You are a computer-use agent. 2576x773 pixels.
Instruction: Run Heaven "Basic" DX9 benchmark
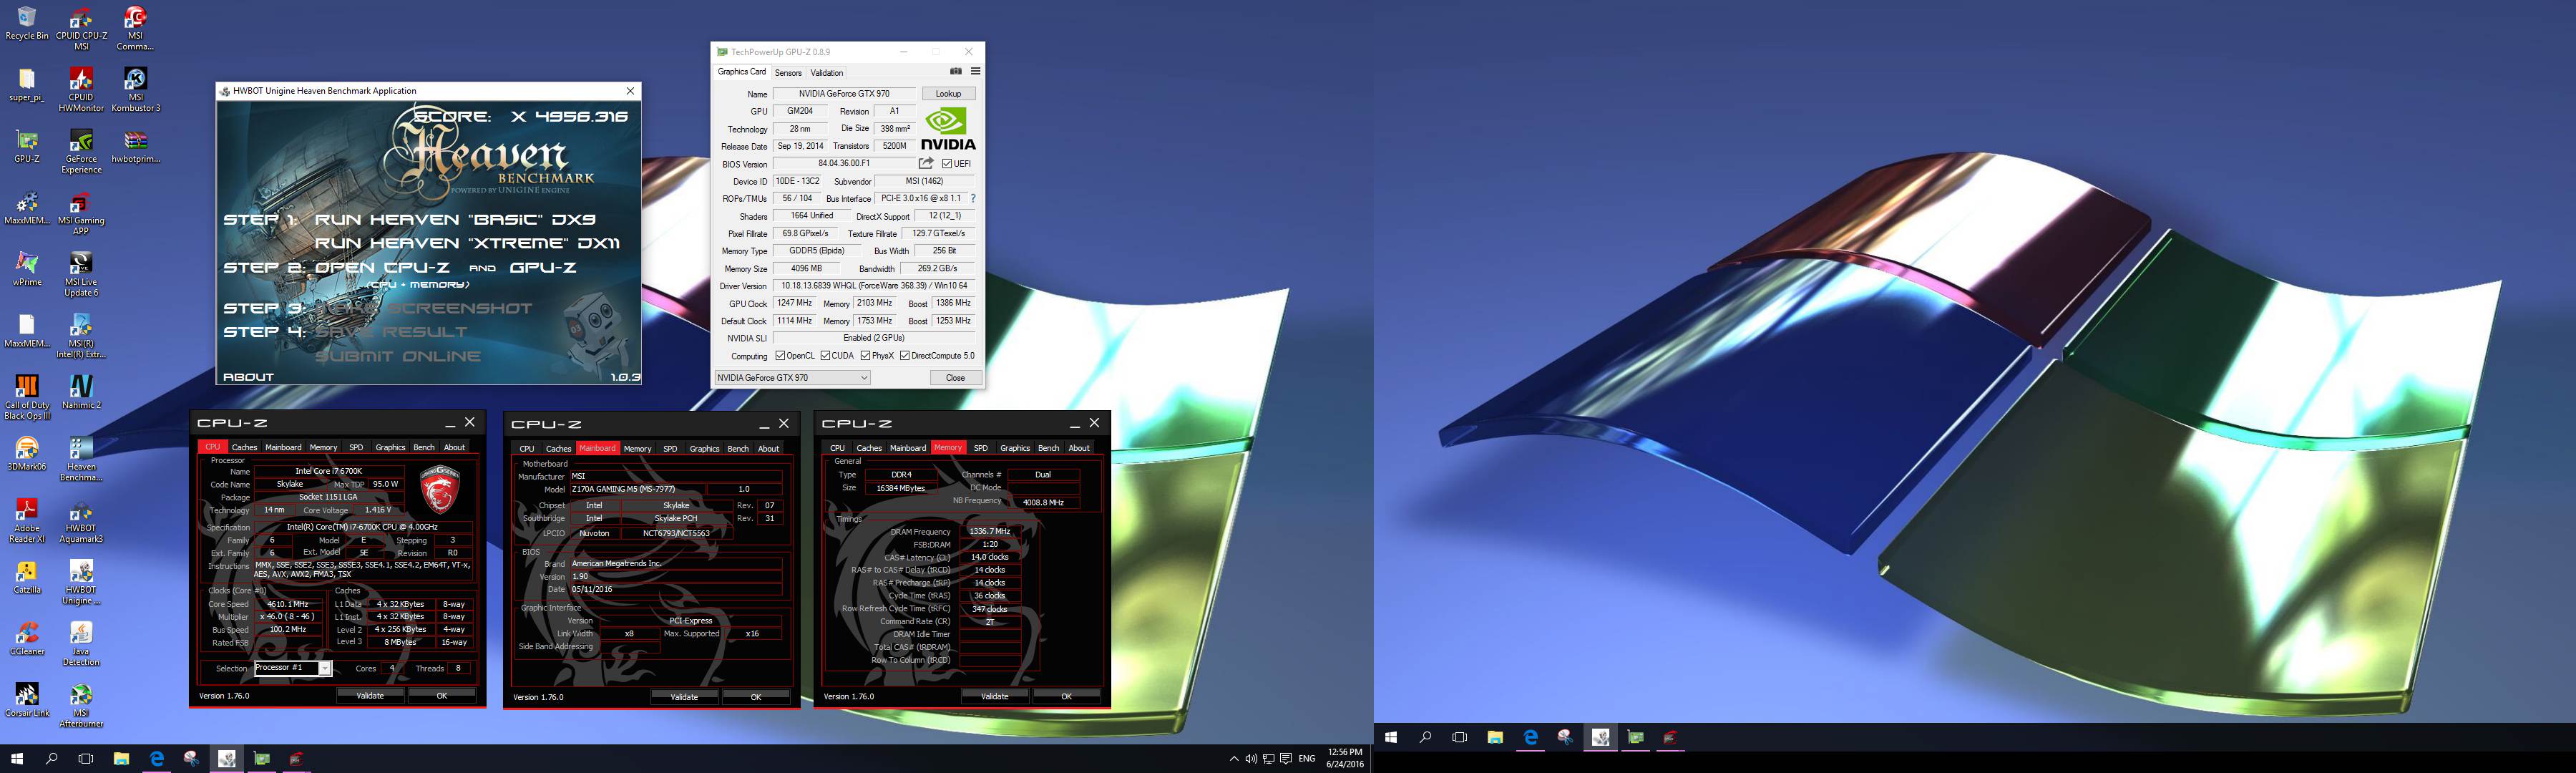click(x=455, y=219)
